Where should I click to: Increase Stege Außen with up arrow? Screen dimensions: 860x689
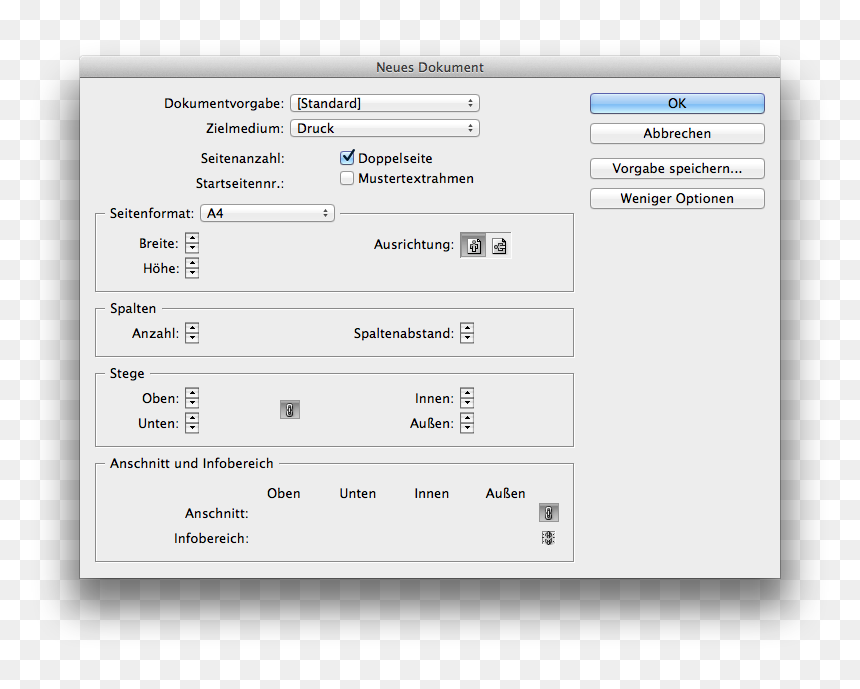click(467, 417)
